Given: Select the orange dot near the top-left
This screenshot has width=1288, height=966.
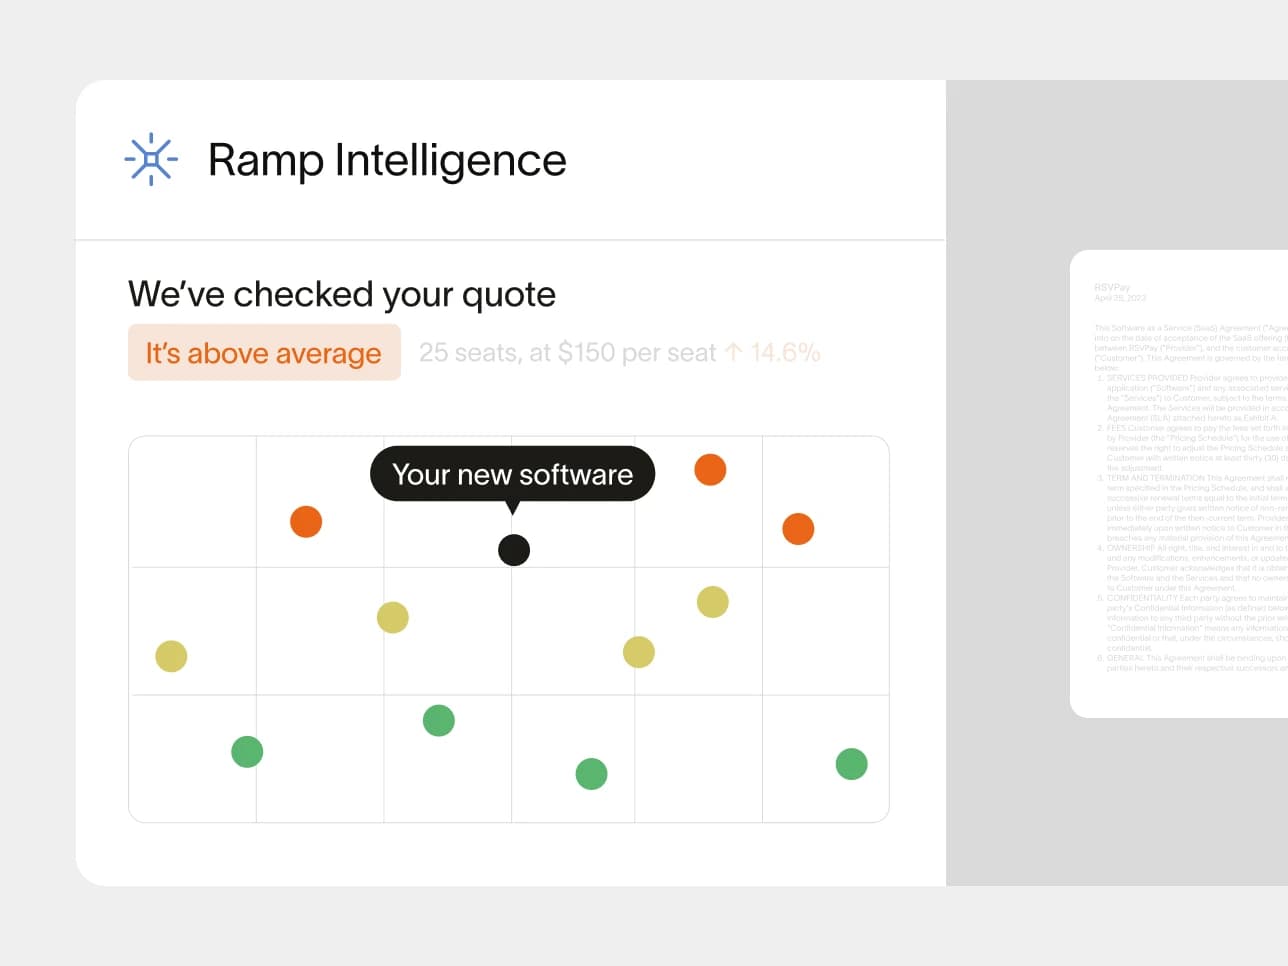Looking at the screenshot, I should click(305, 521).
